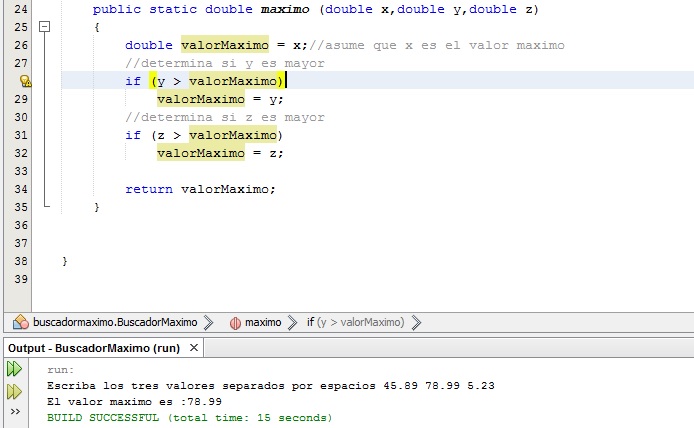Select the if (y > valorMaximo) breadcrumb
This screenshot has height=428, width=694.
pos(355,322)
